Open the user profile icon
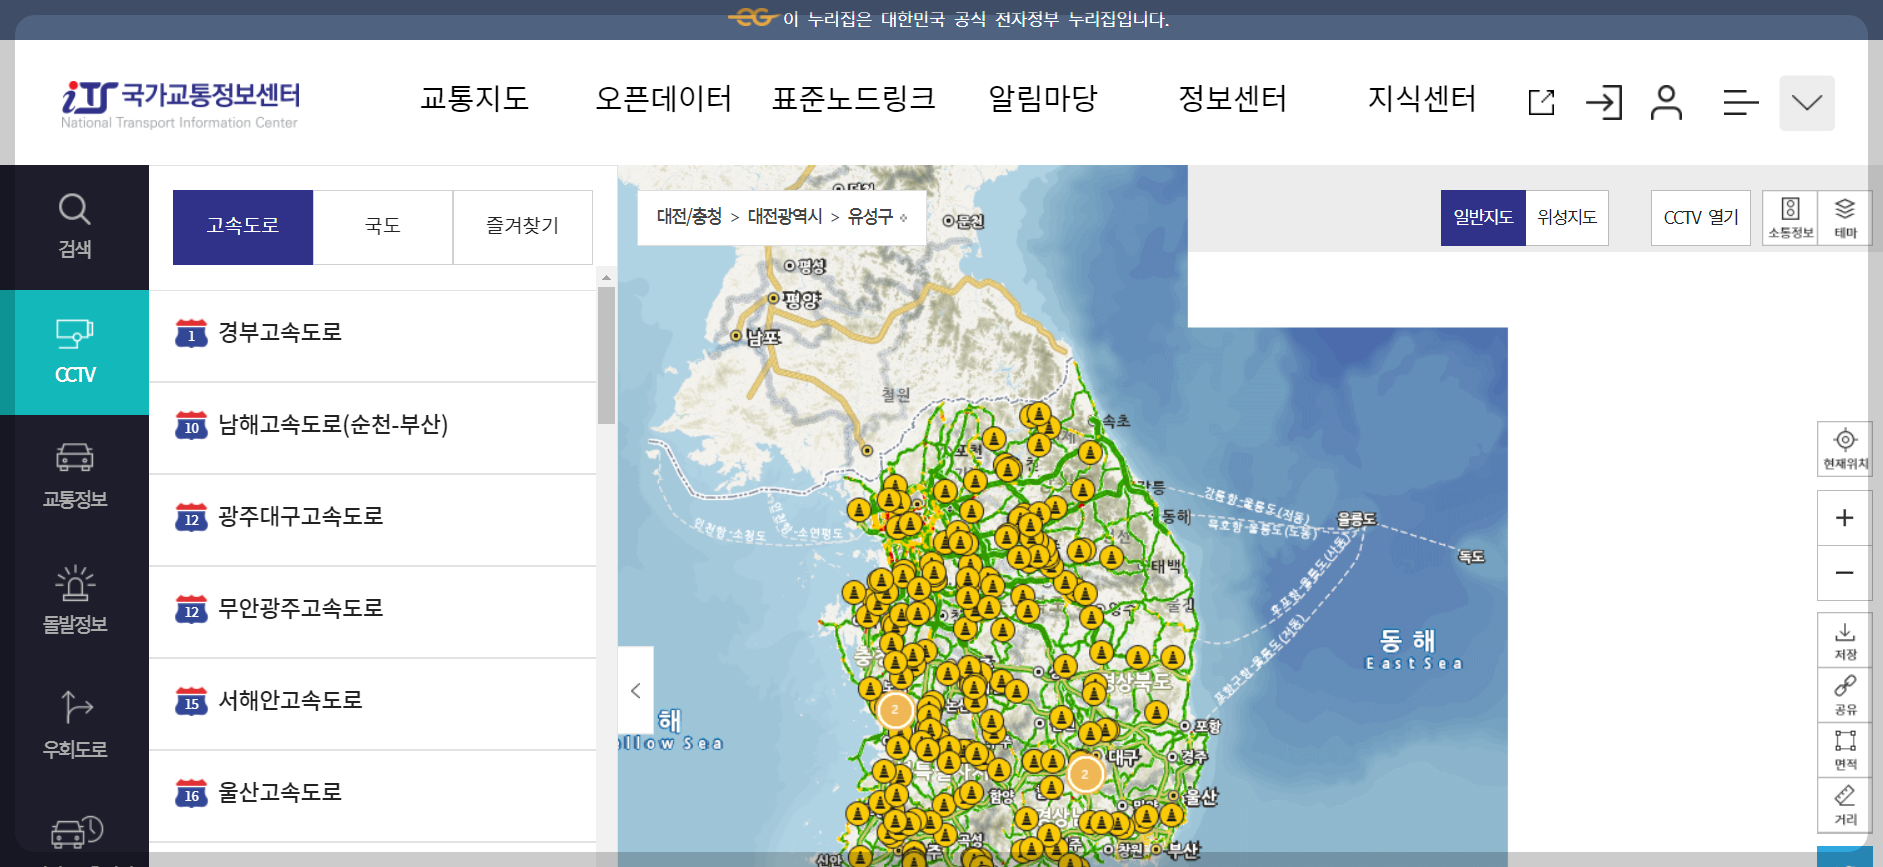 click(1666, 102)
